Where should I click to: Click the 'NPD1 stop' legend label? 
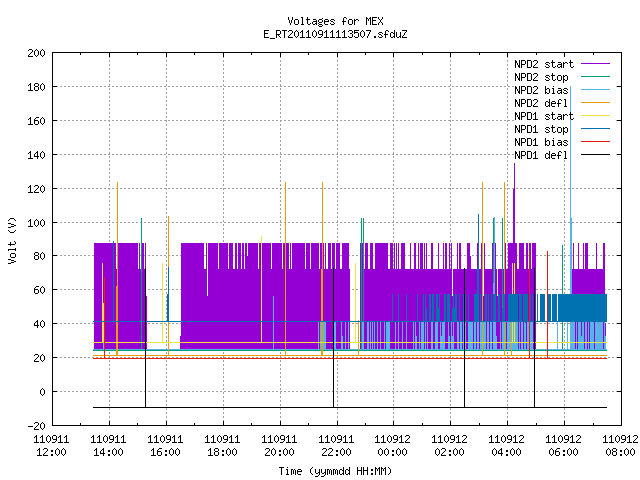(541, 129)
